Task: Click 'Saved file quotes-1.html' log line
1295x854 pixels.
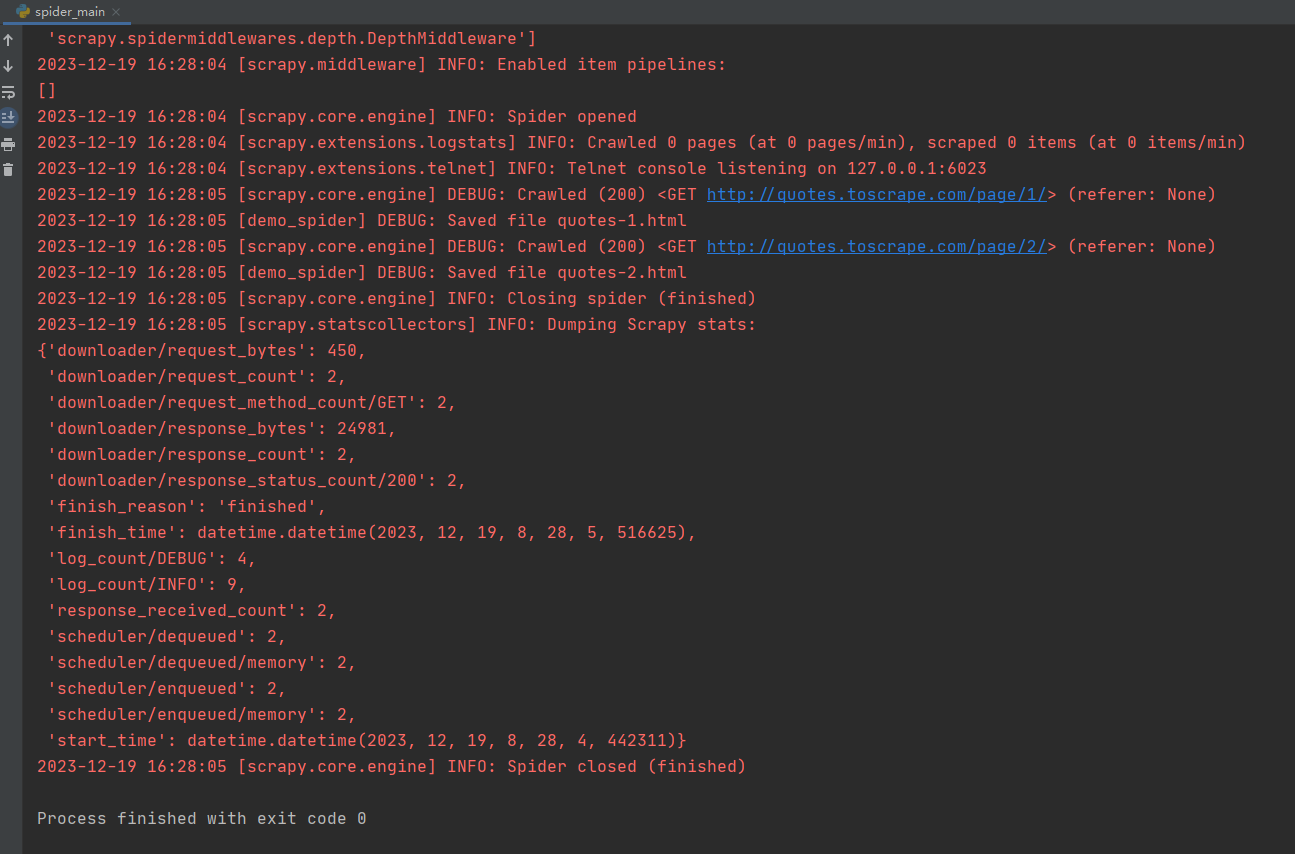Action: (x=362, y=220)
